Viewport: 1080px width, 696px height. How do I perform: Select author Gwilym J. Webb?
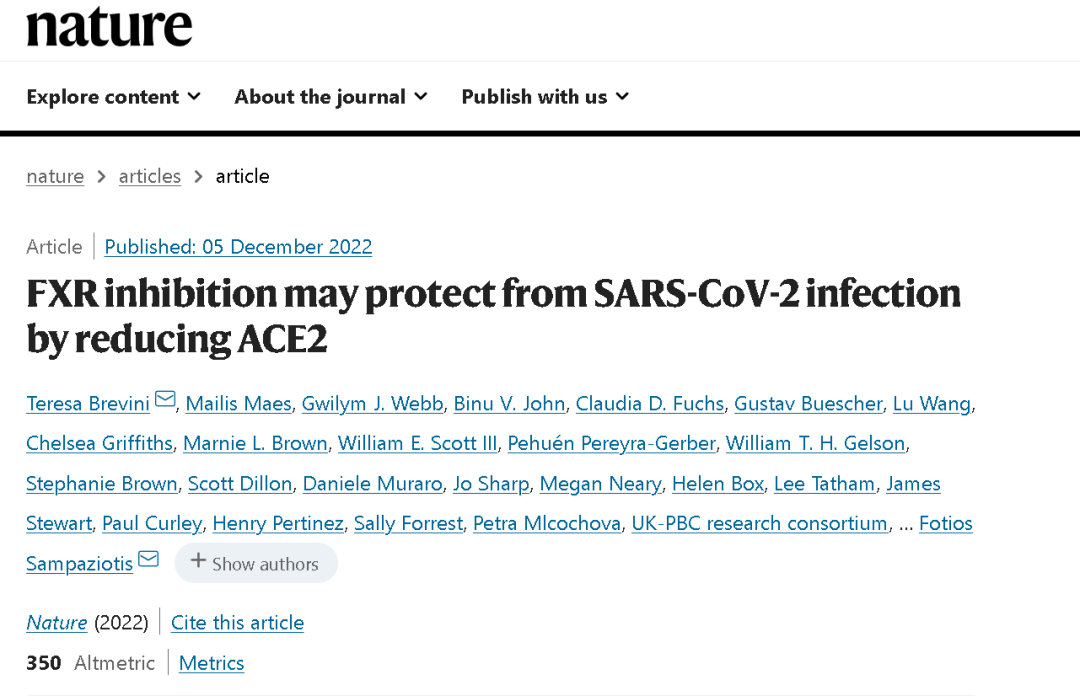[373, 404]
